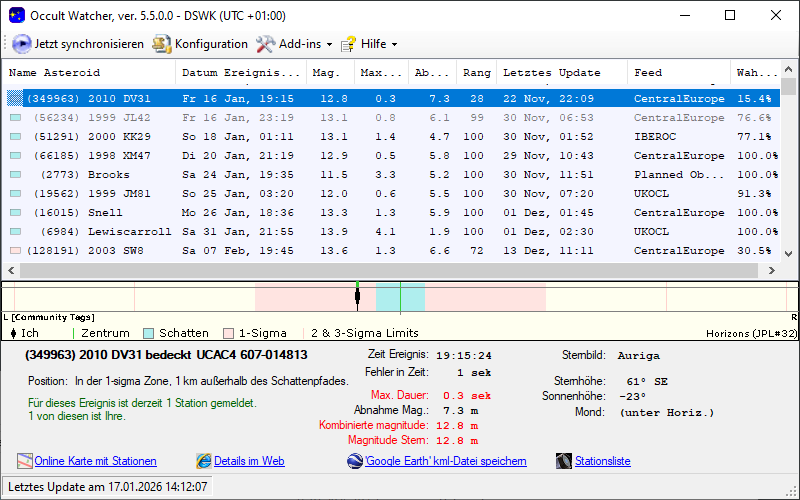Click the pink 1-Sigma legend swatch
Screen dimensions: 800x500
pos(229,334)
